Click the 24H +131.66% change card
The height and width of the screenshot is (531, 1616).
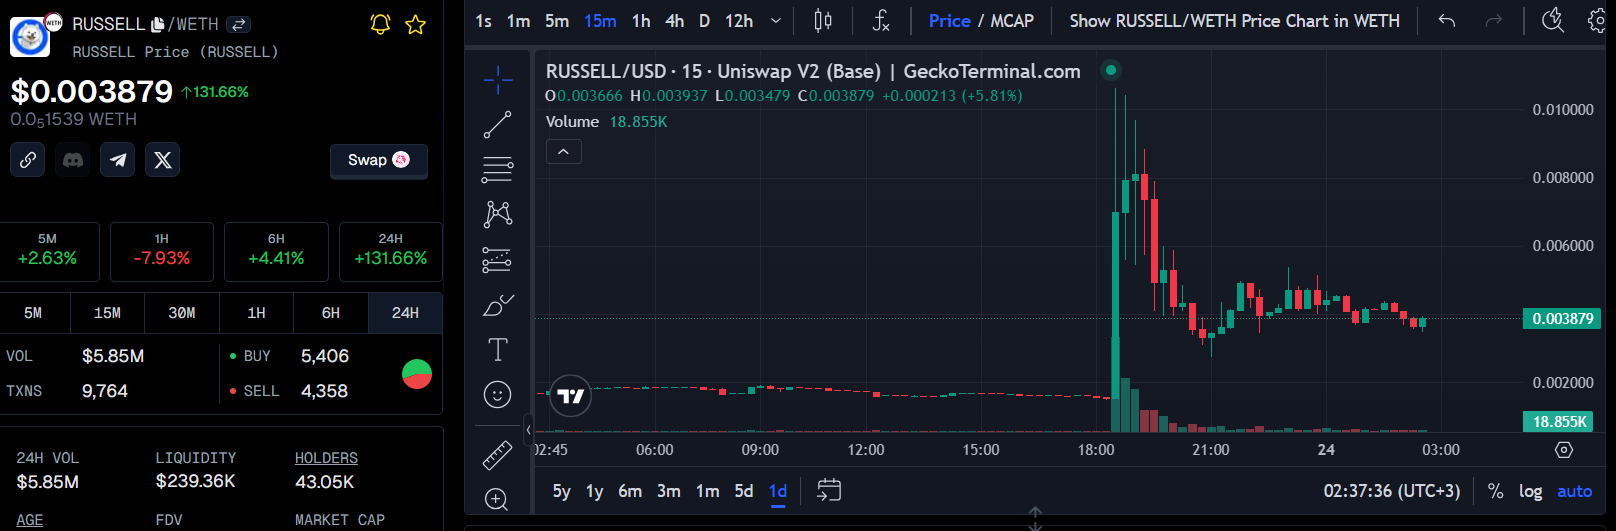pos(391,251)
